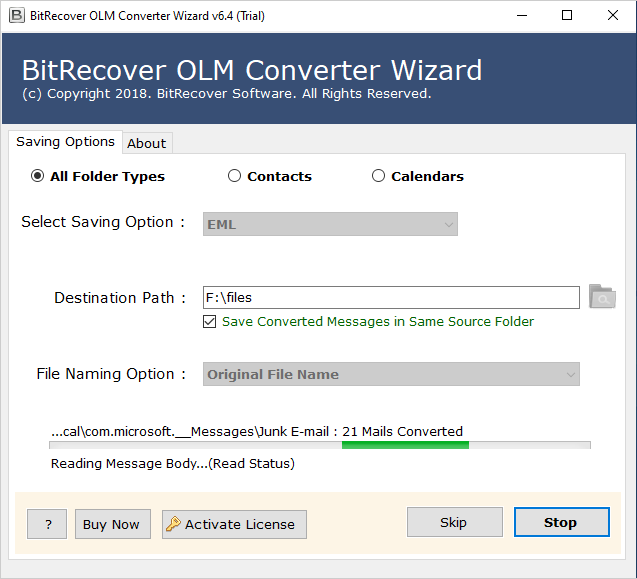The height and width of the screenshot is (579, 637).
Task: Open the Select Saving Option EML dropdown
Action: (x=330, y=224)
